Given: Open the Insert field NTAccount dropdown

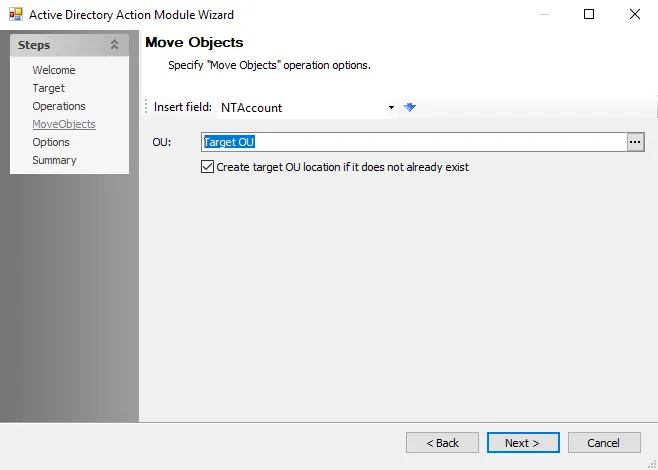Looking at the screenshot, I should (x=391, y=107).
